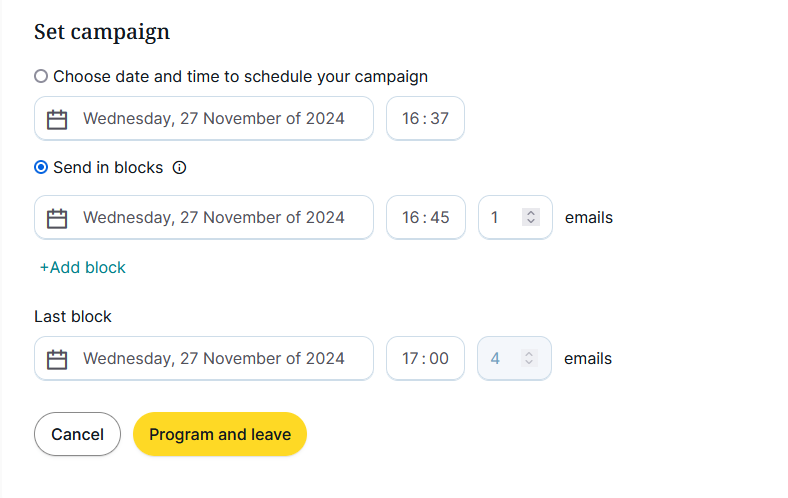788x498 pixels.
Task: Open scheduled campaign date picker field
Action: click(x=213, y=119)
